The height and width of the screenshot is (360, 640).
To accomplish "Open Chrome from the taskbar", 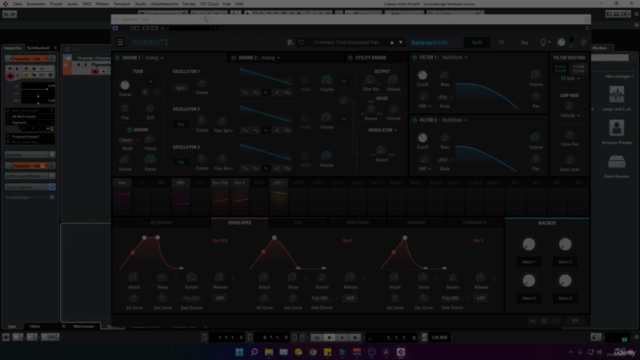I will coord(313,352).
